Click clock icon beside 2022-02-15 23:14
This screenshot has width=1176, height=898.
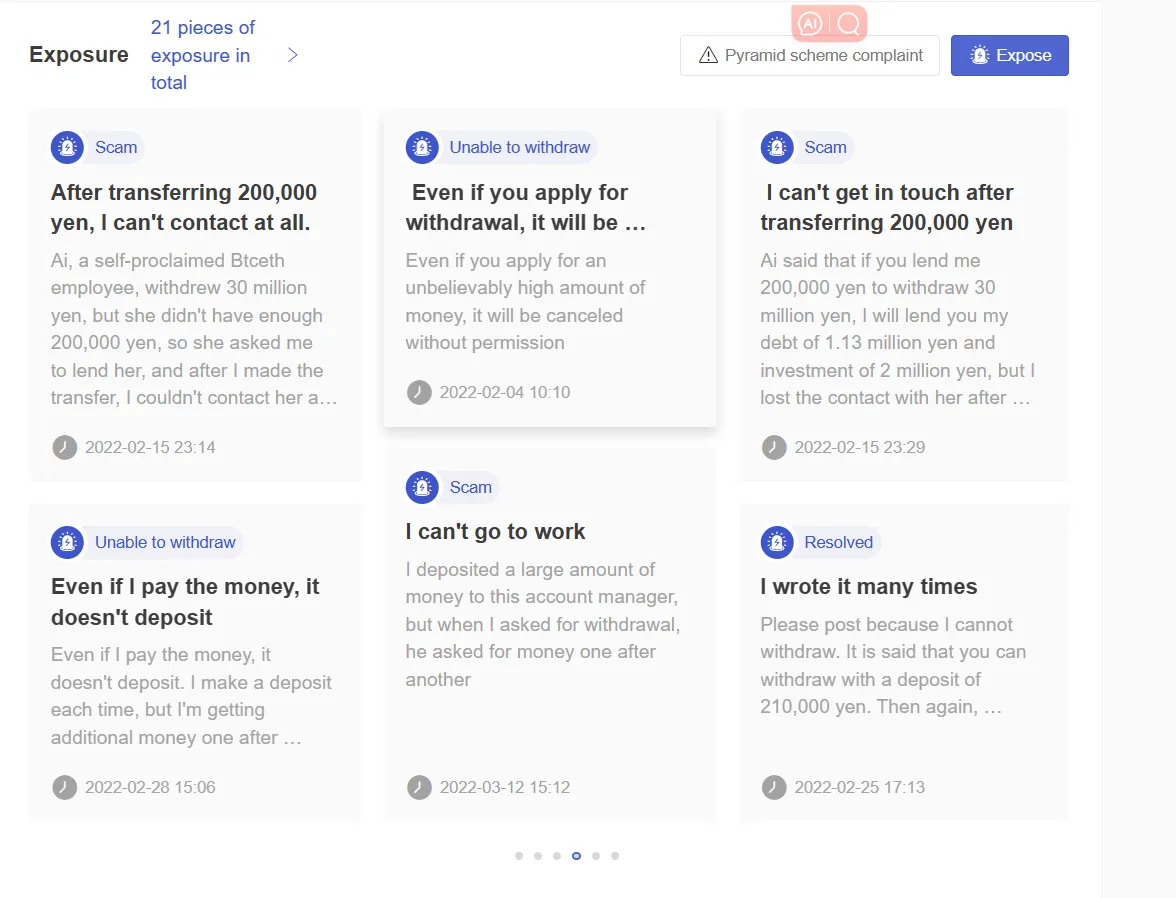pos(64,447)
